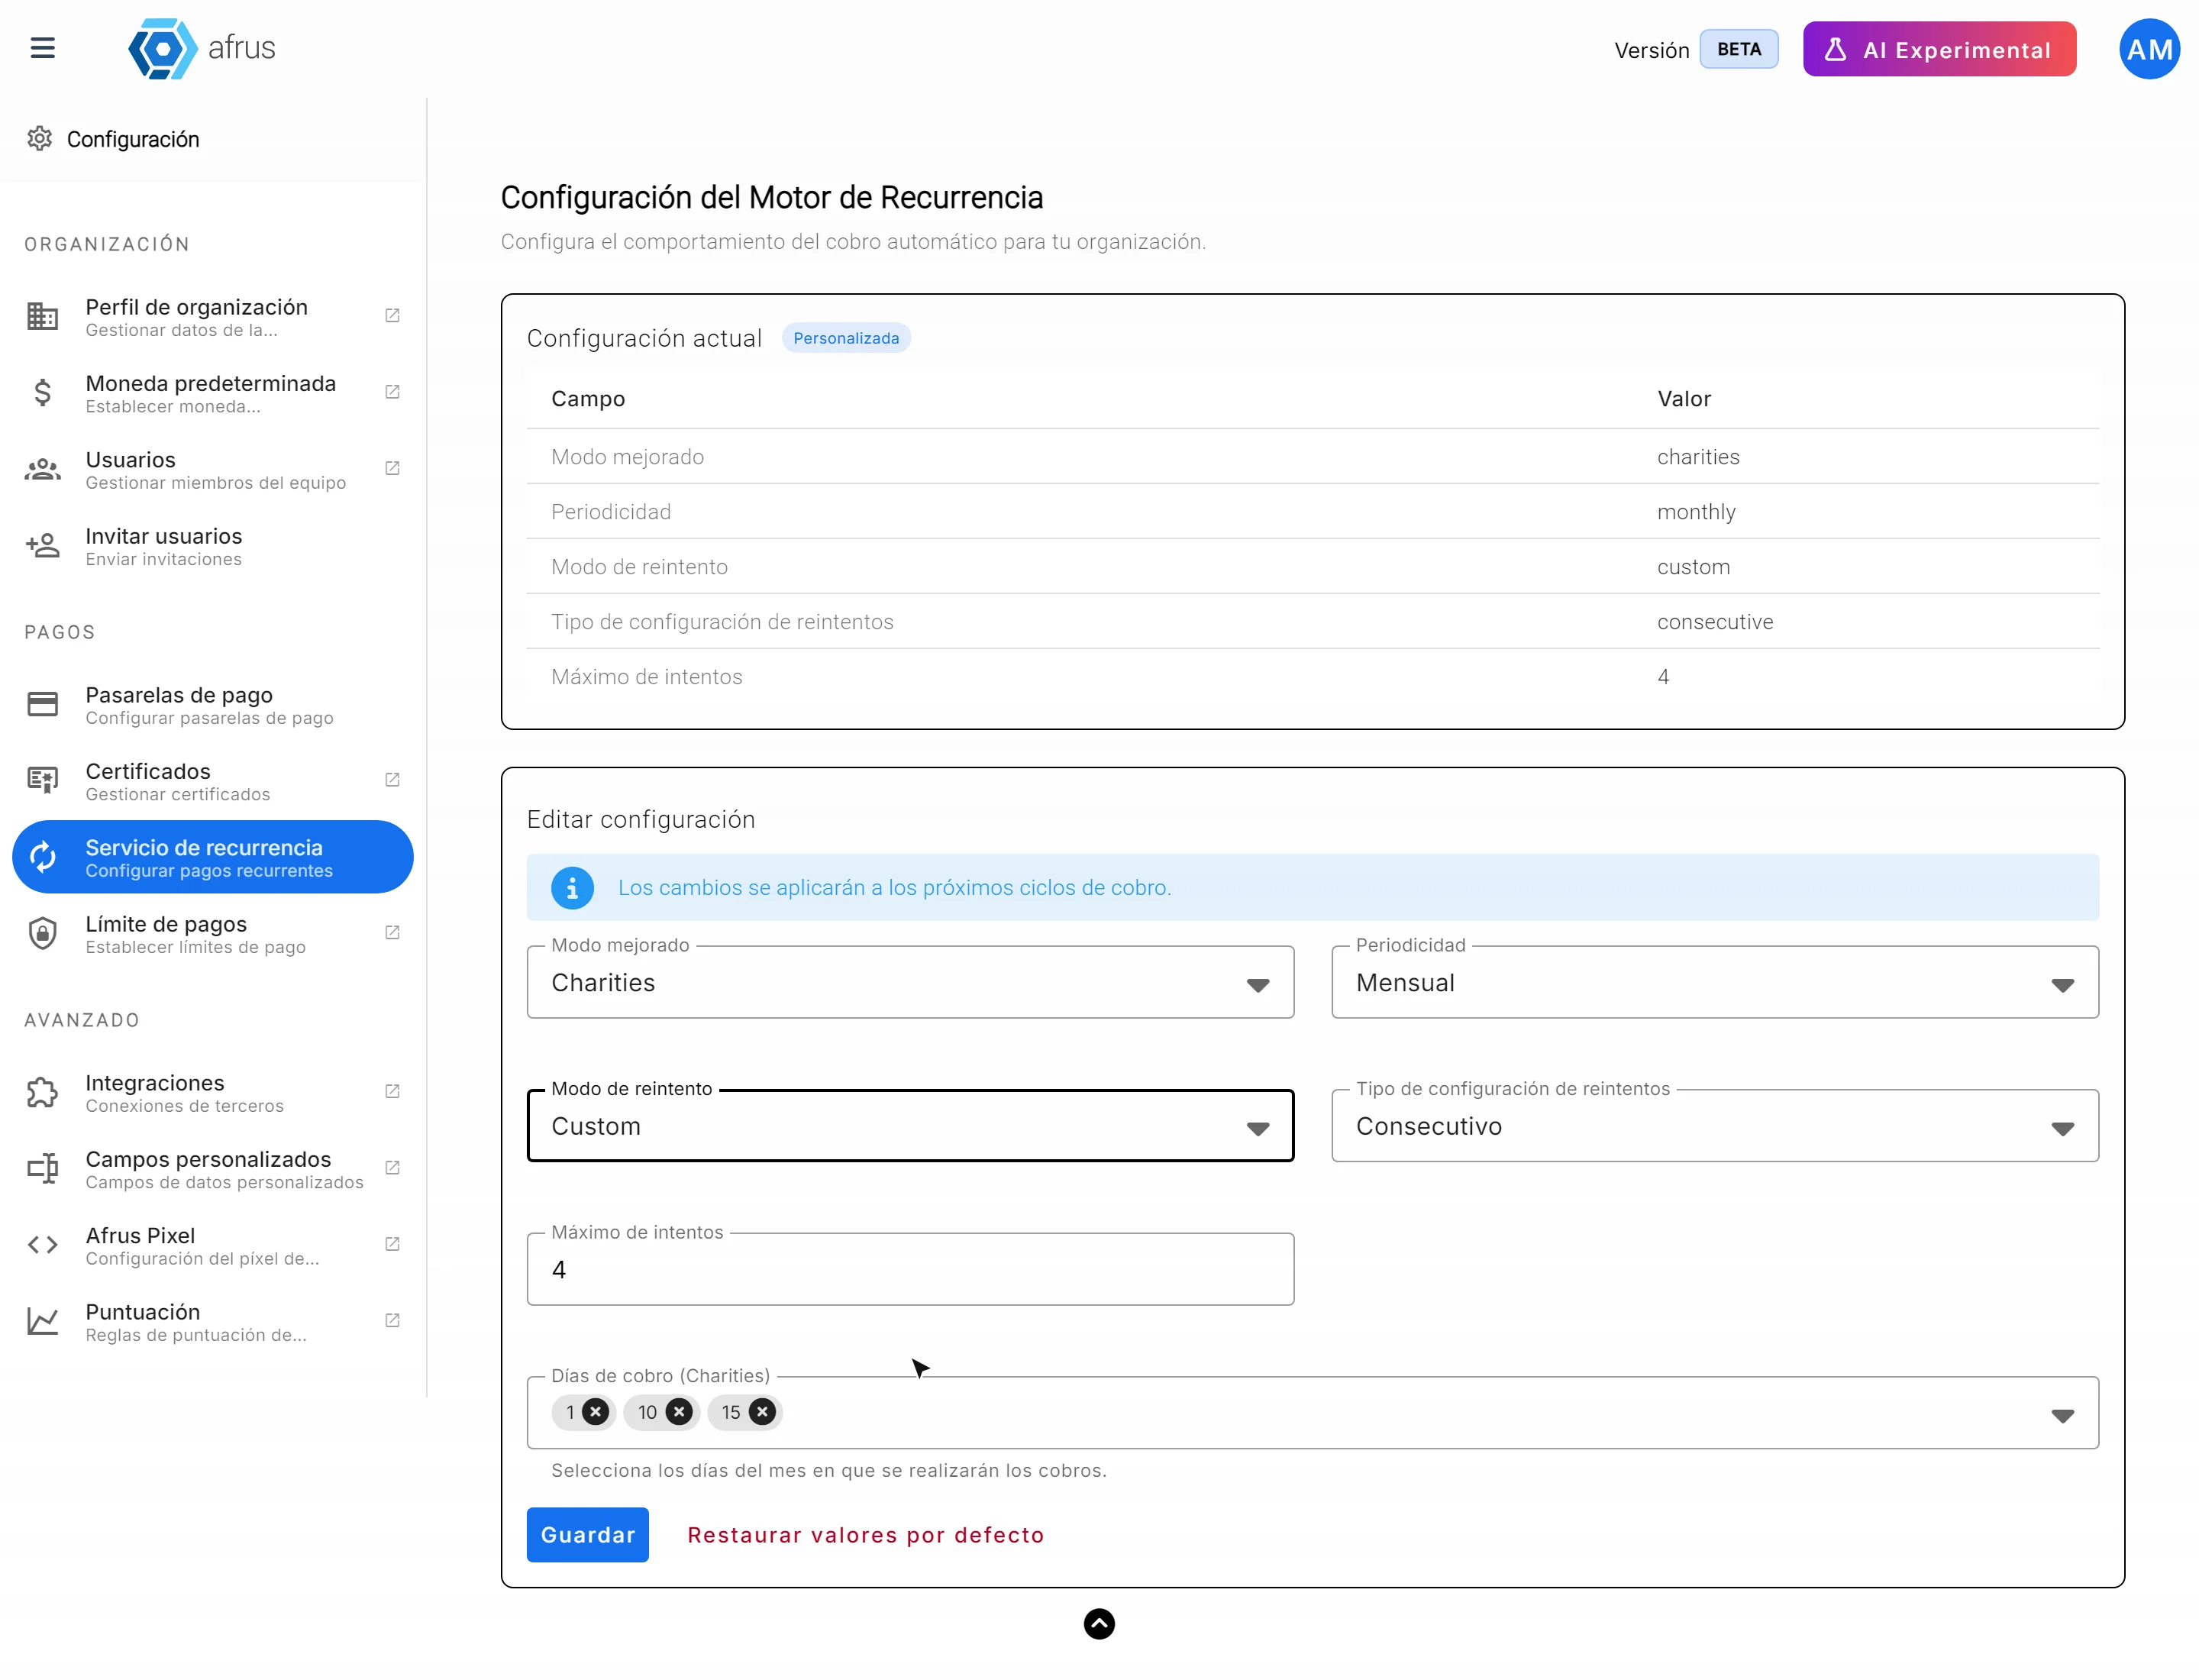Open external link for Perfil de organización
Screen dimensions: 2199x1680
tap(392, 316)
